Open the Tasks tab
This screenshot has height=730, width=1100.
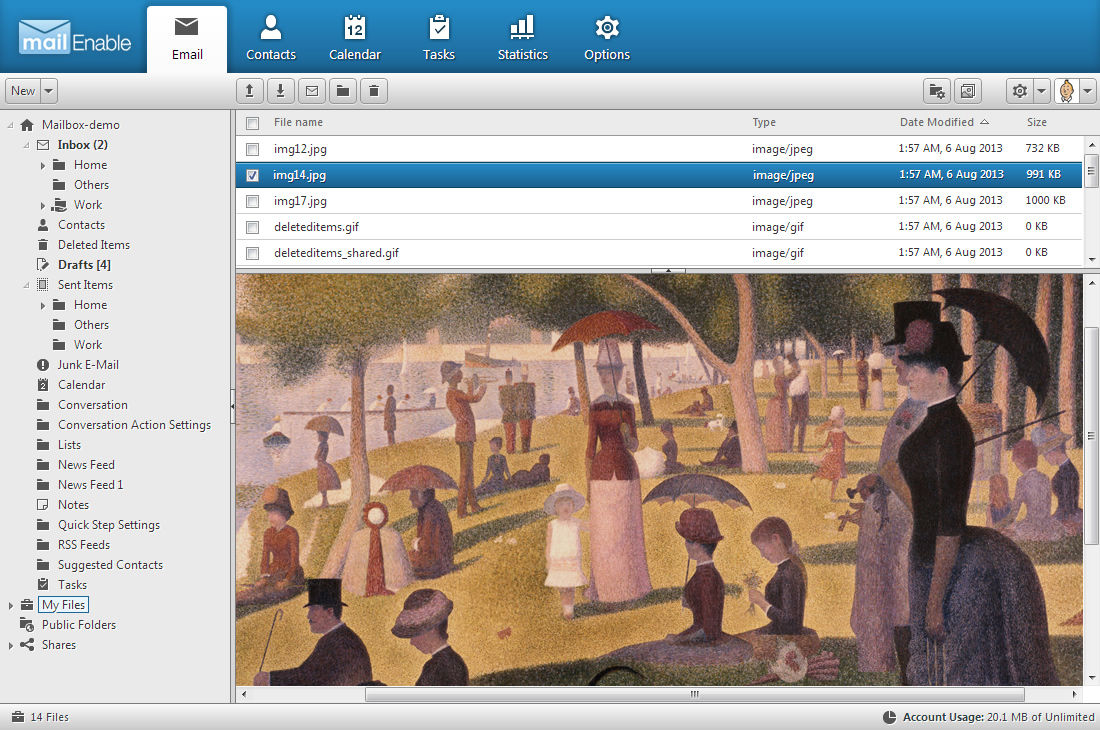click(x=439, y=39)
